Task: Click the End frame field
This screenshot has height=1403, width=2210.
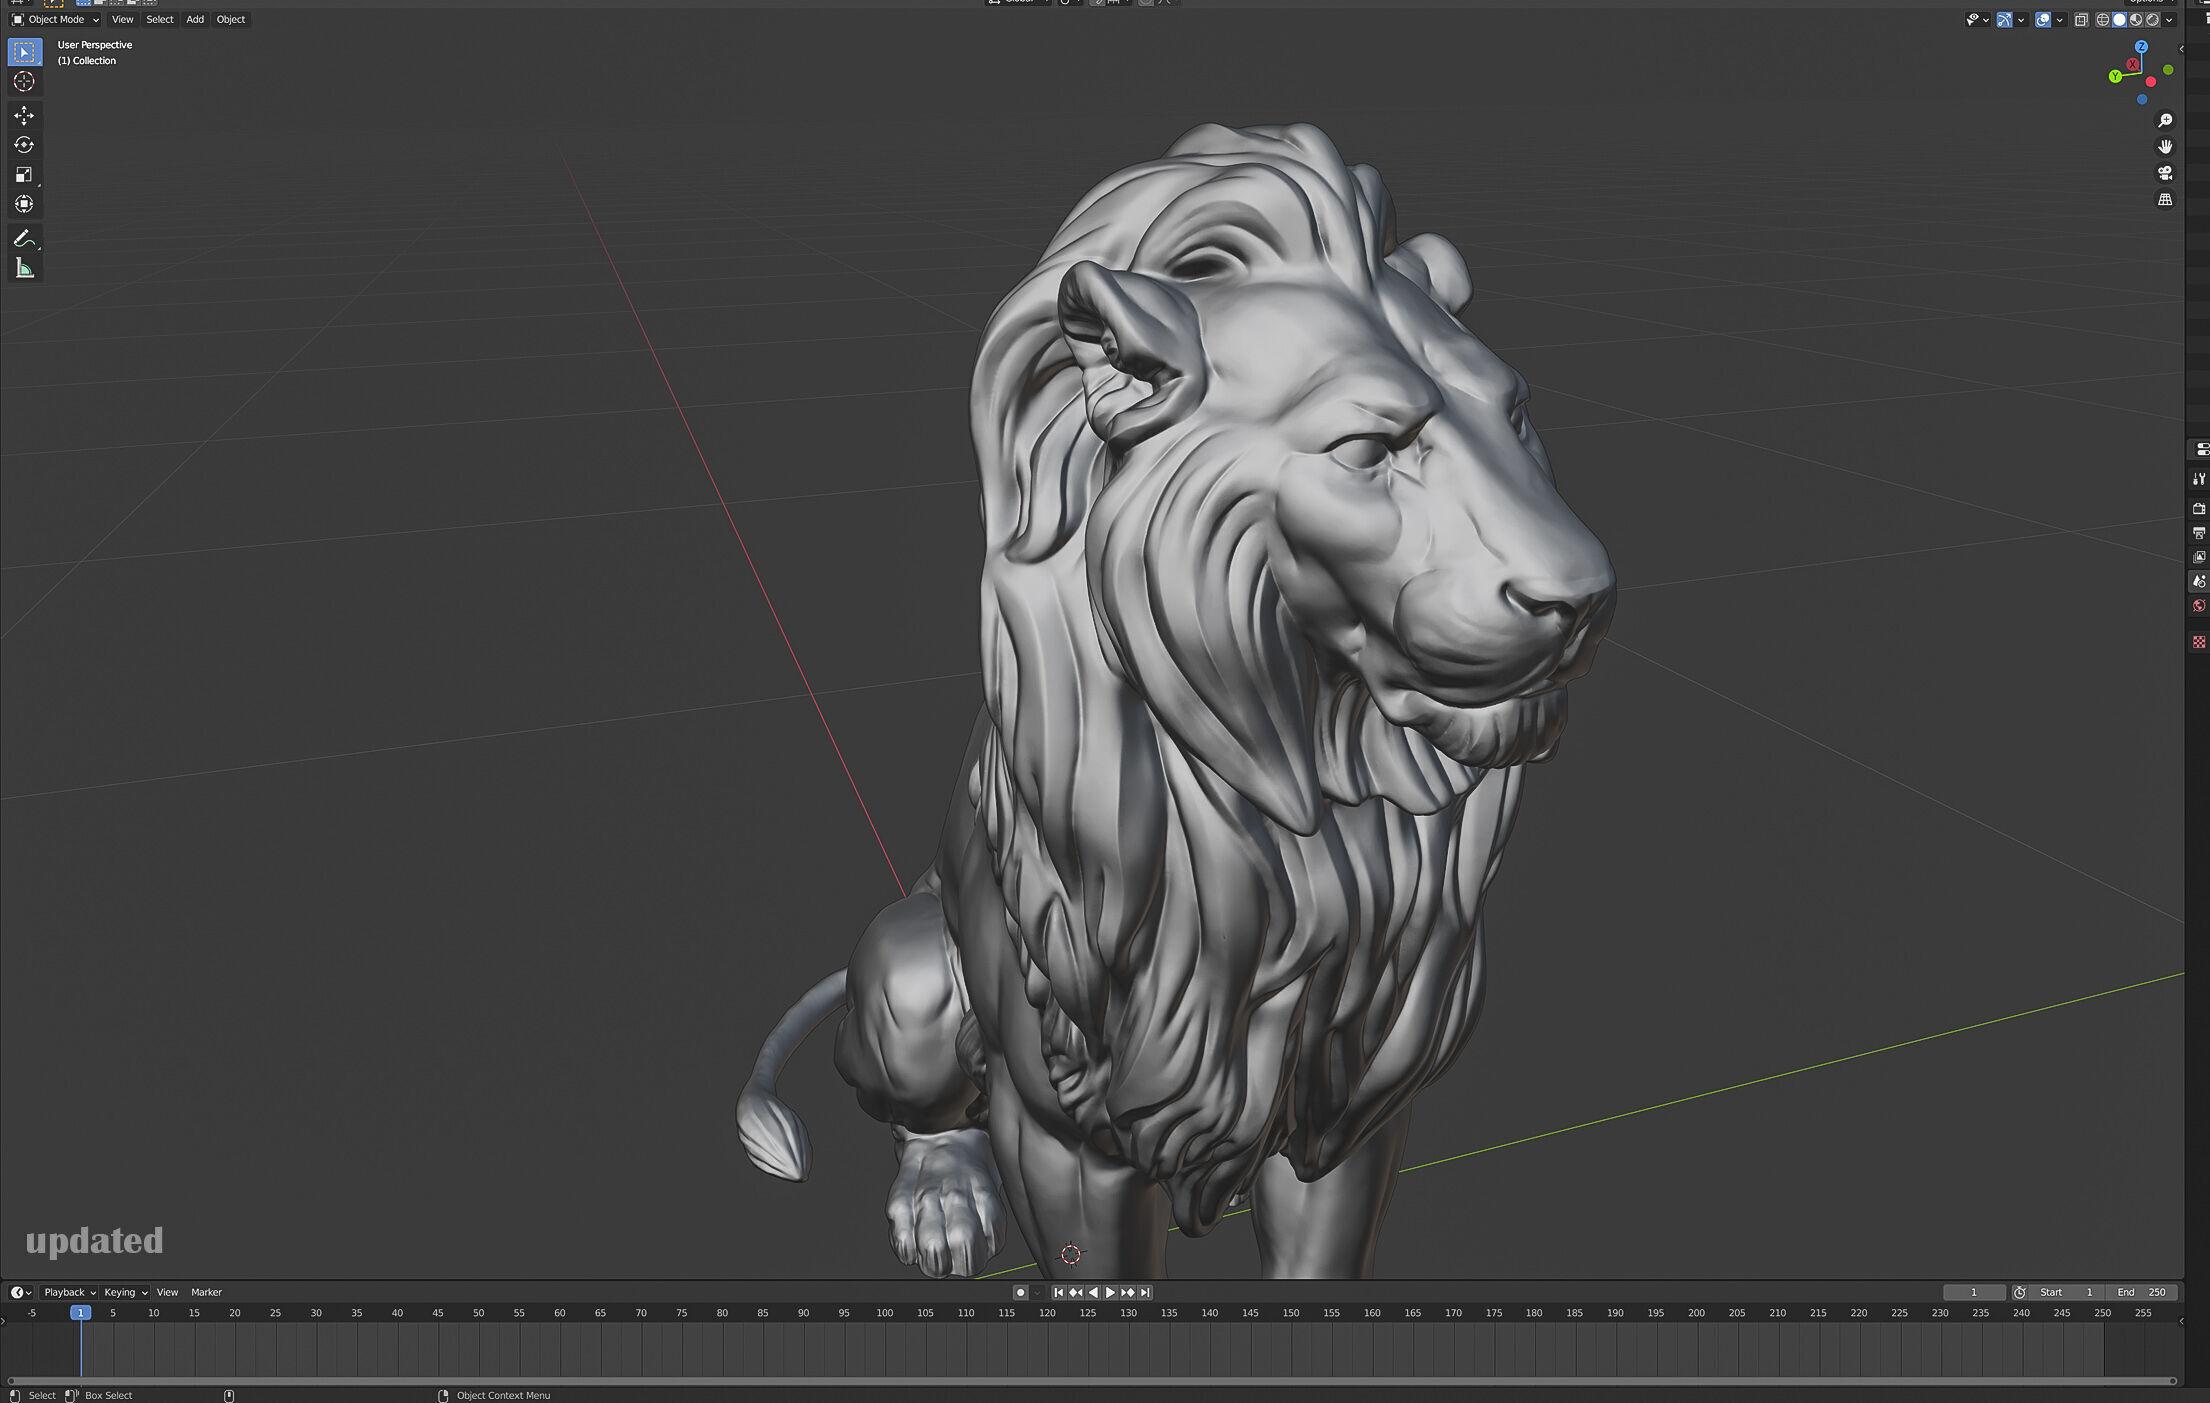Action: (x=2141, y=1292)
